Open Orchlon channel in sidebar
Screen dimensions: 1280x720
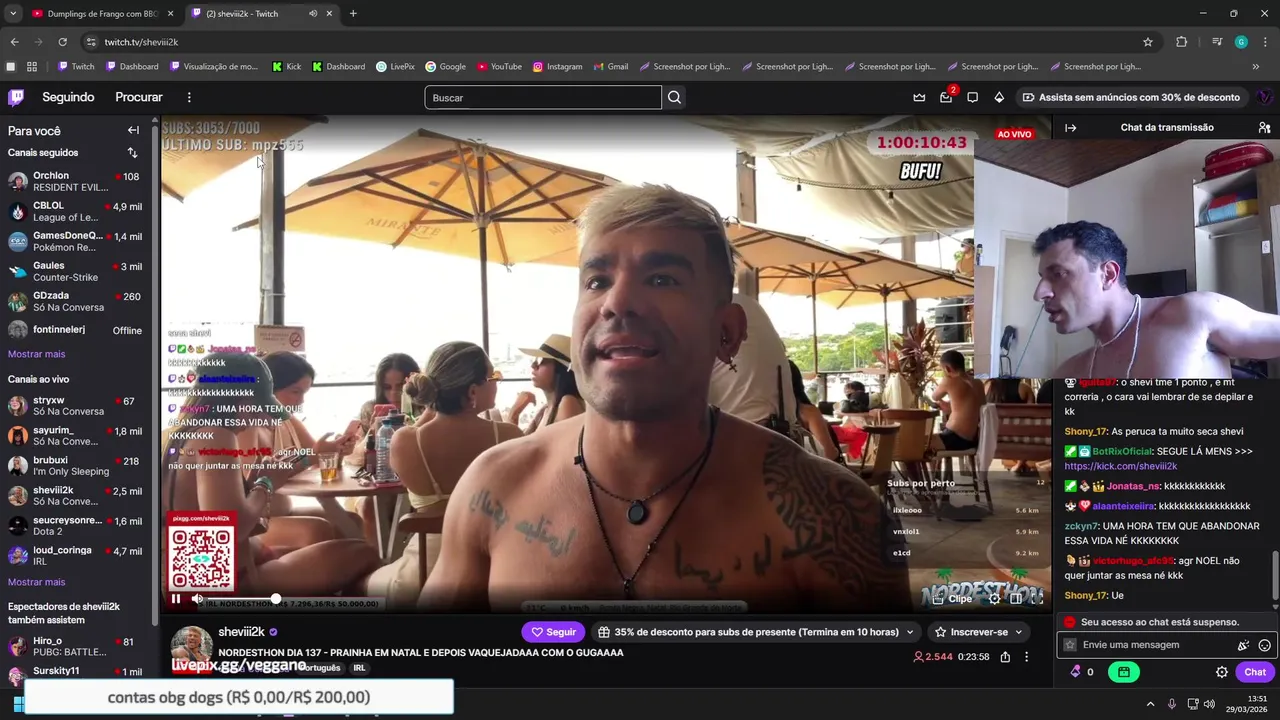(x=75, y=181)
